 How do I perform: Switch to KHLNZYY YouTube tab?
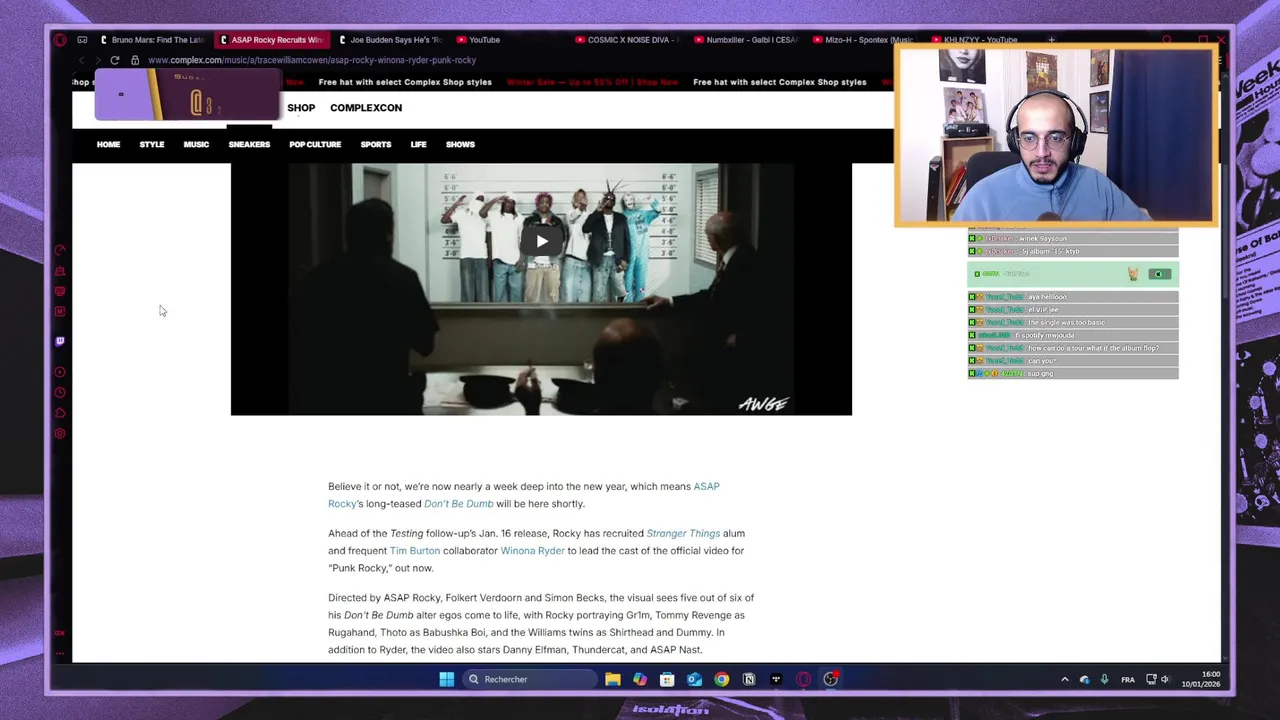point(980,40)
